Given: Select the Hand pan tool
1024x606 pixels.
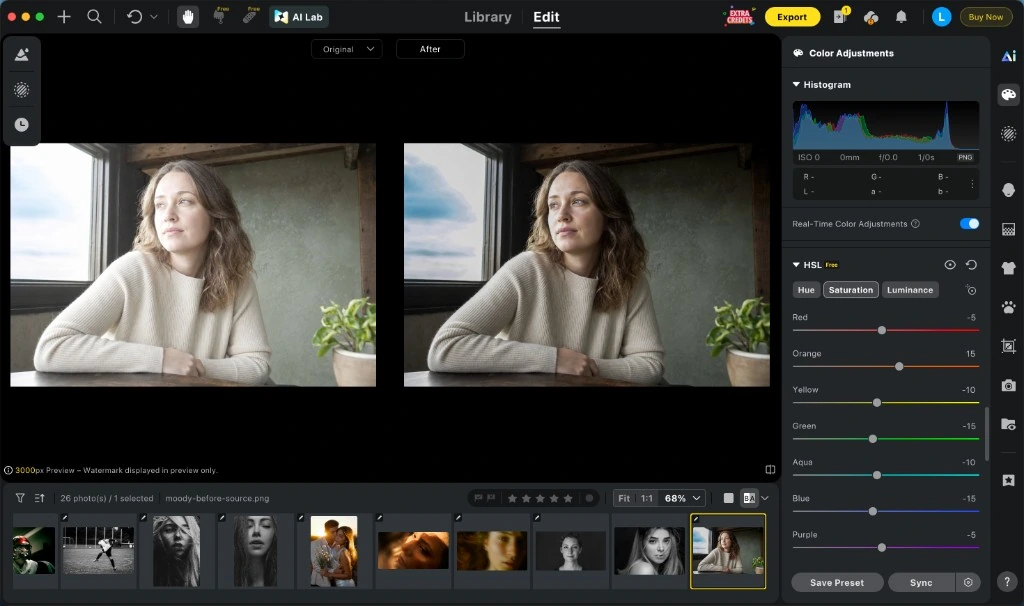Looking at the screenshot, I should pos(188,17).
